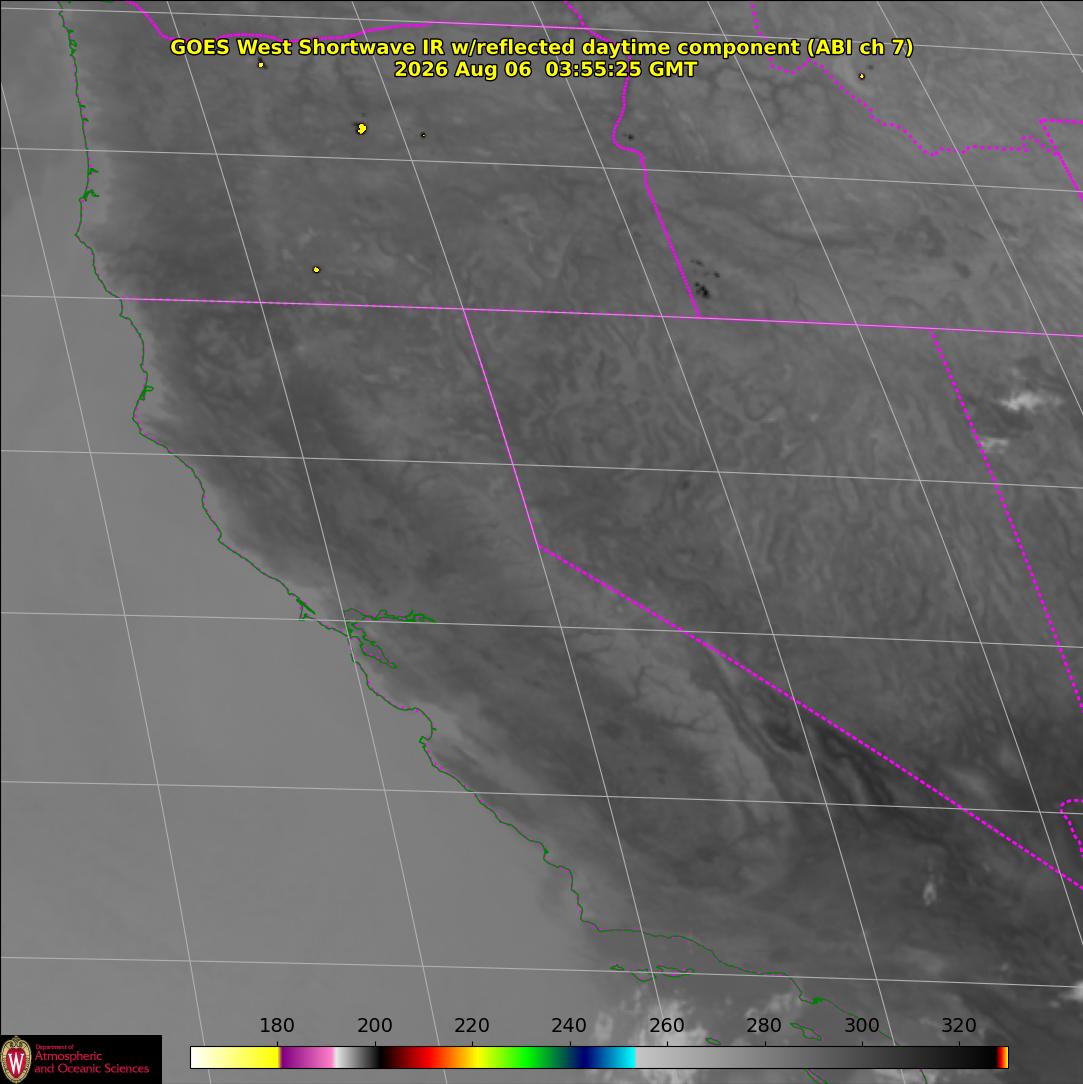
Task: Click the Atmospheric and Oceanic Sciences label
Action: 92,1062
